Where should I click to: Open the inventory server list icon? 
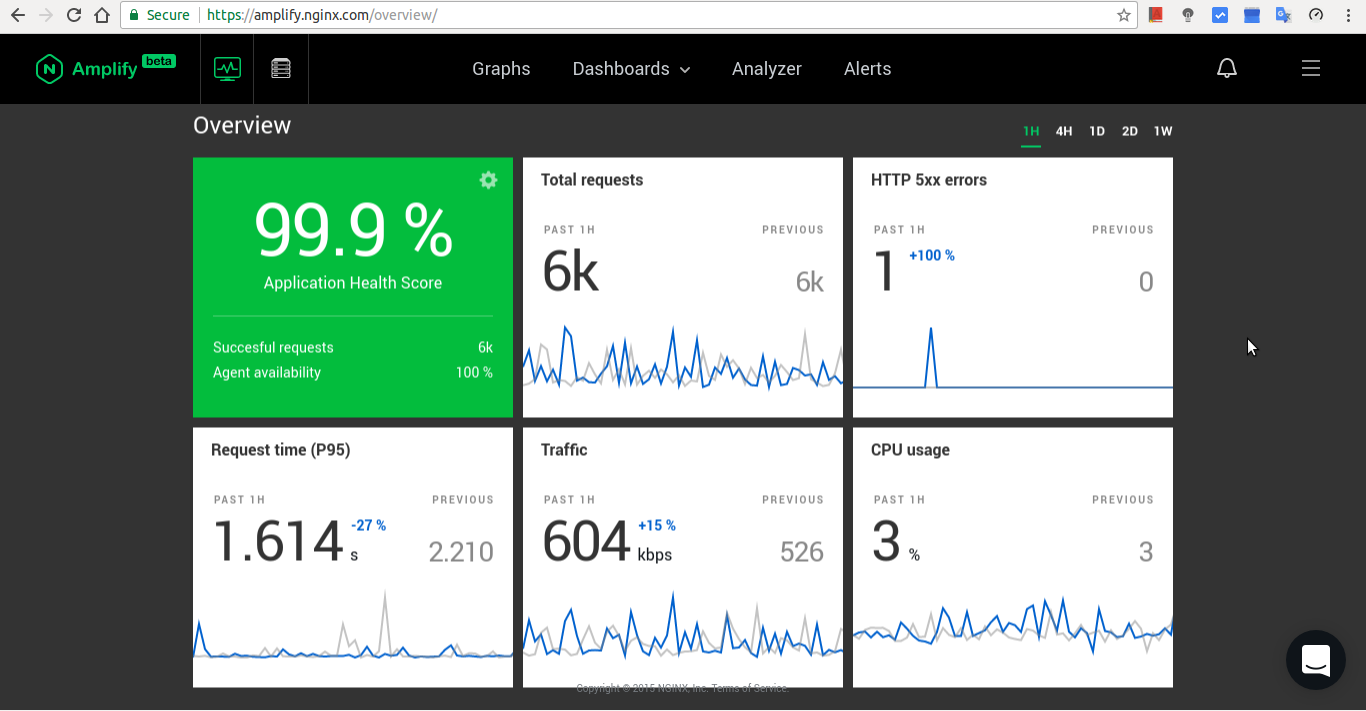coord(281,69)
